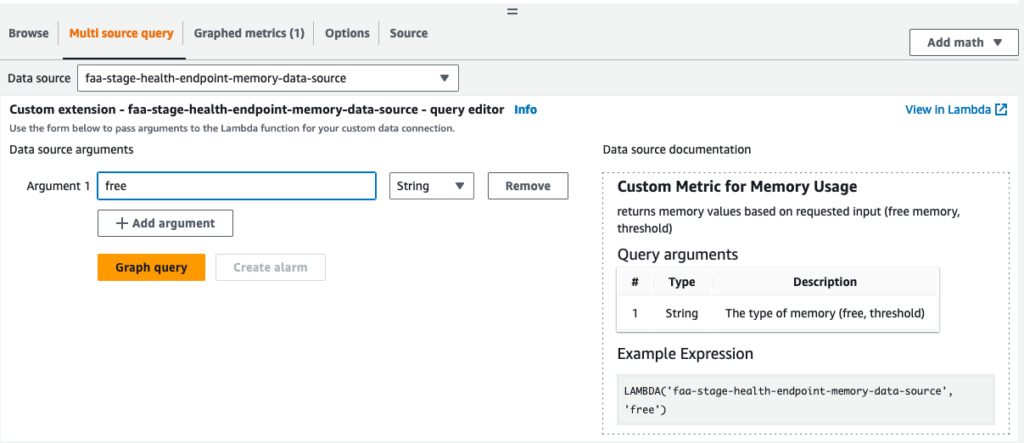Click the Data source arguments label
This screenshot has width=1024, height=443.
pyautogui.click(x=71, y=150)
